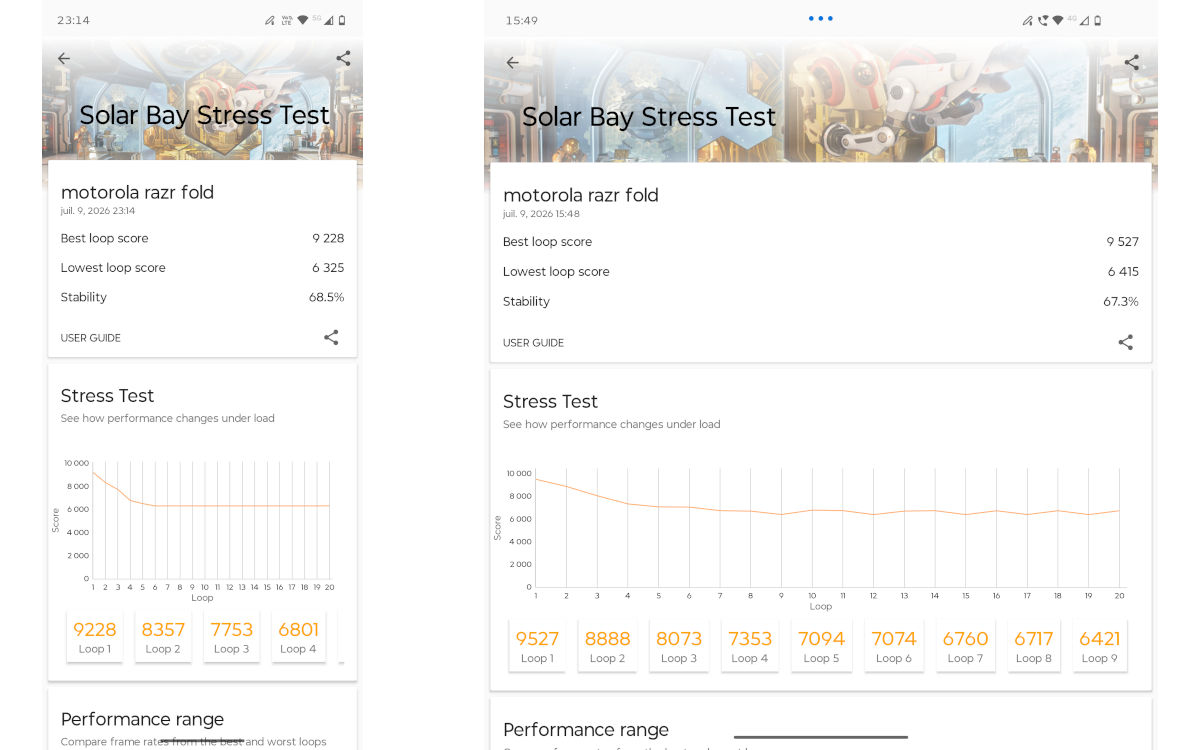Share the result card on the left screen
The image size is (1200, 750).
[x=331, y=338]
